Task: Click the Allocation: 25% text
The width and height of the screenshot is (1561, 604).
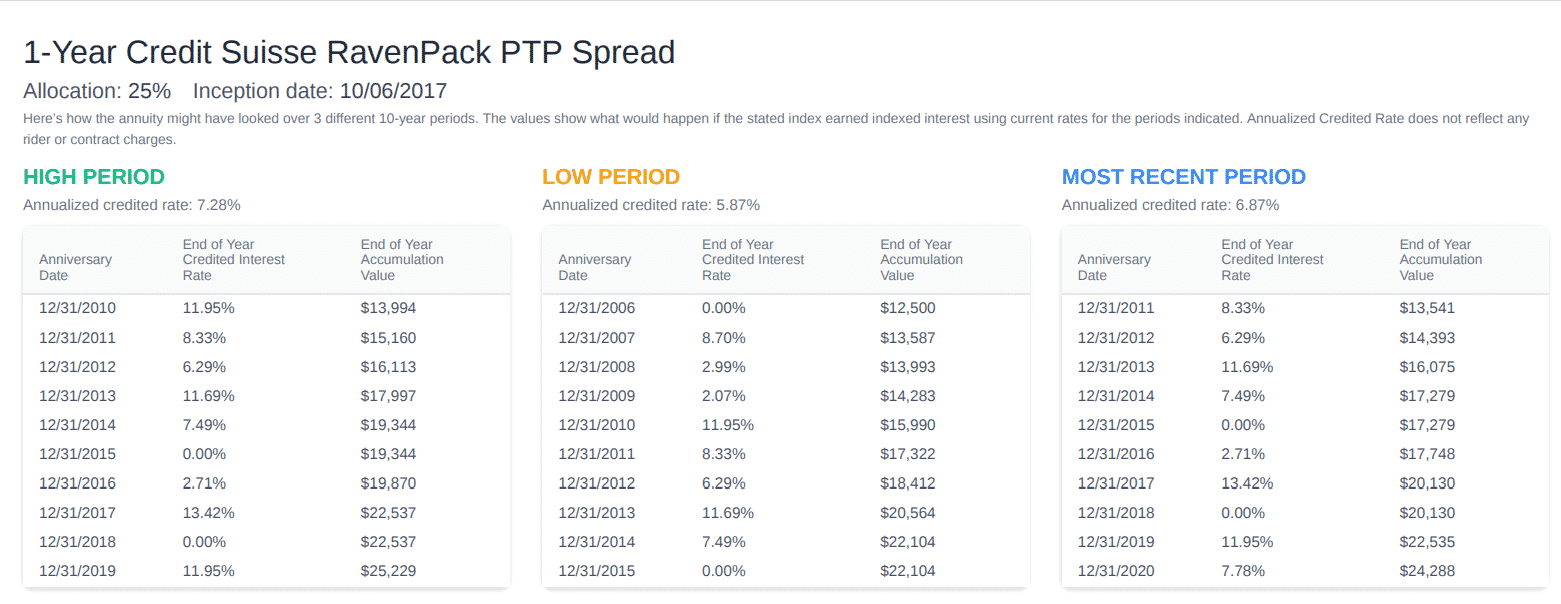Action: (x=97, y=91)
